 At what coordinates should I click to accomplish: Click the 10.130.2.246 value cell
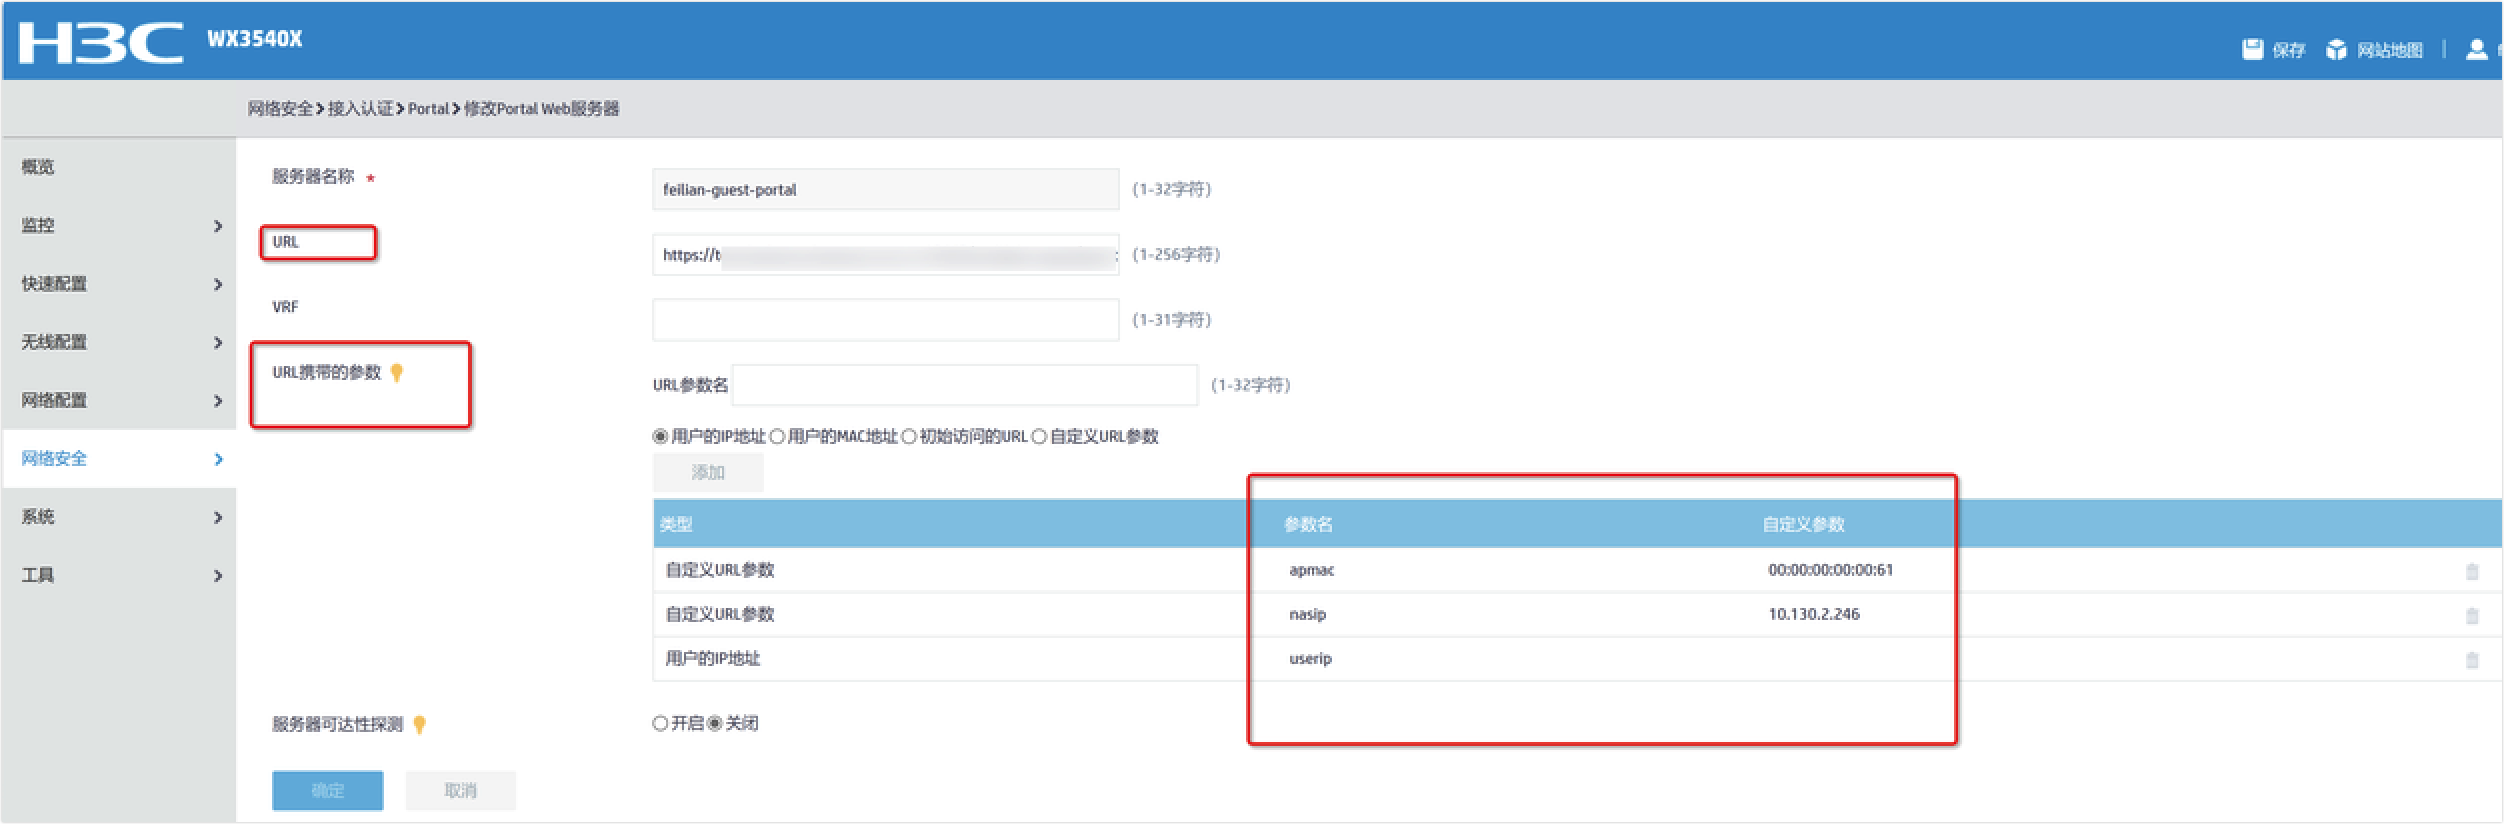point(1814,614)
